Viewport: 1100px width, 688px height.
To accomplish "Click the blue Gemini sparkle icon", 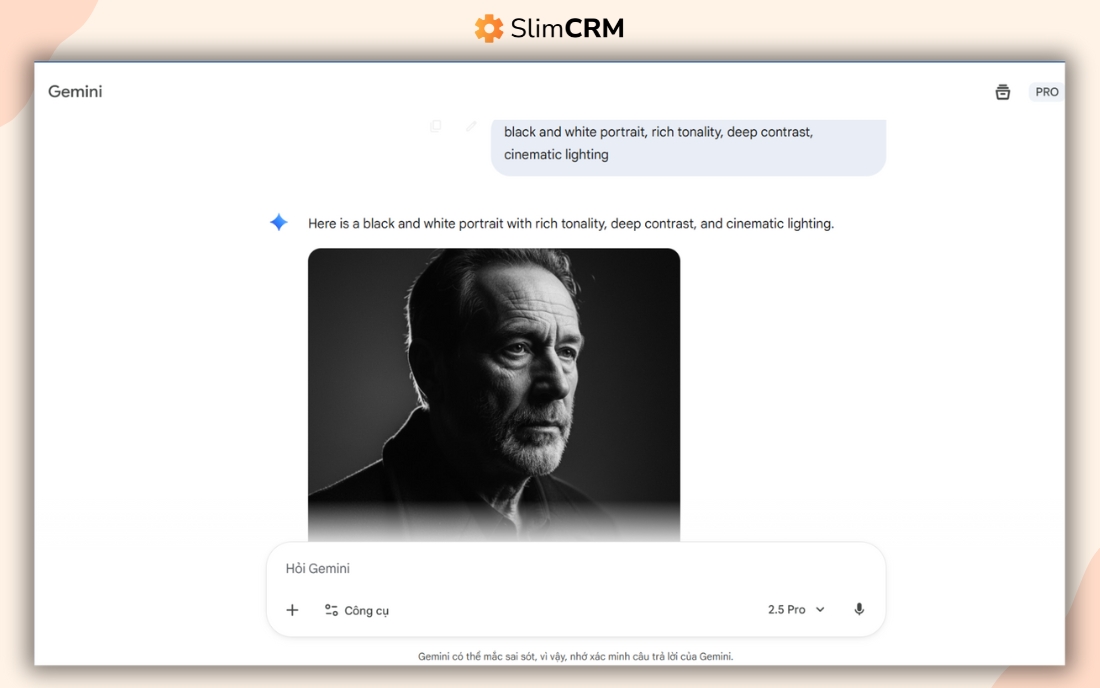I will [279, 222].
